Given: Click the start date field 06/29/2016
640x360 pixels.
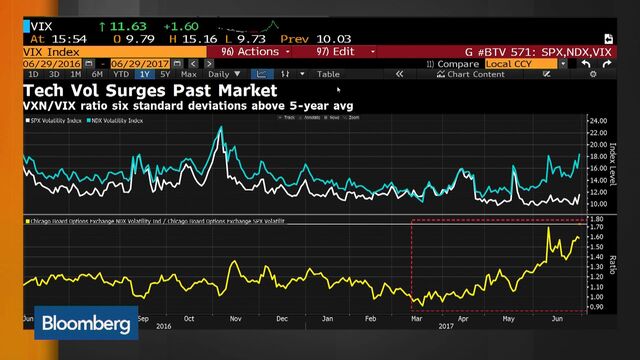Looking at the screenshot, I should click(52, 64).
